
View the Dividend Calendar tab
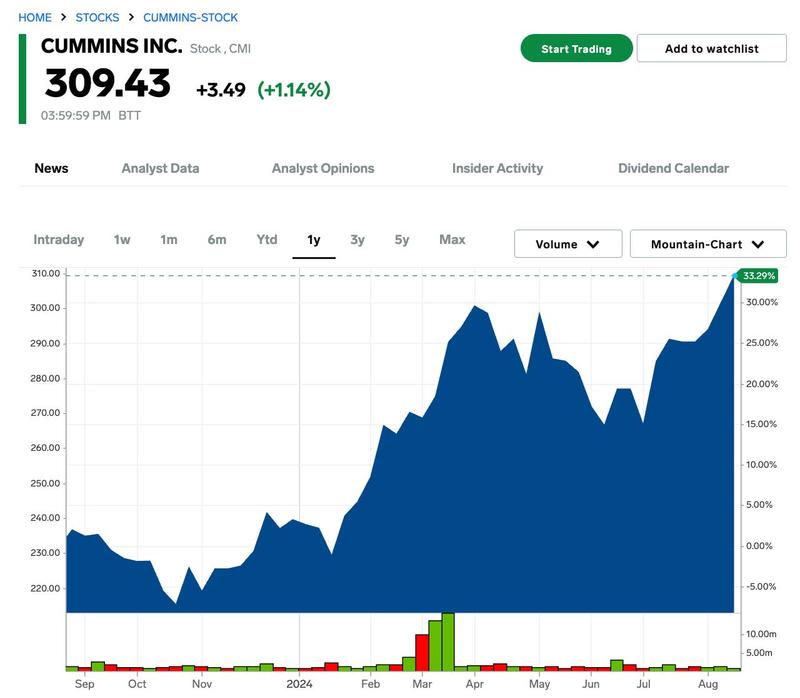coord(673,168)
